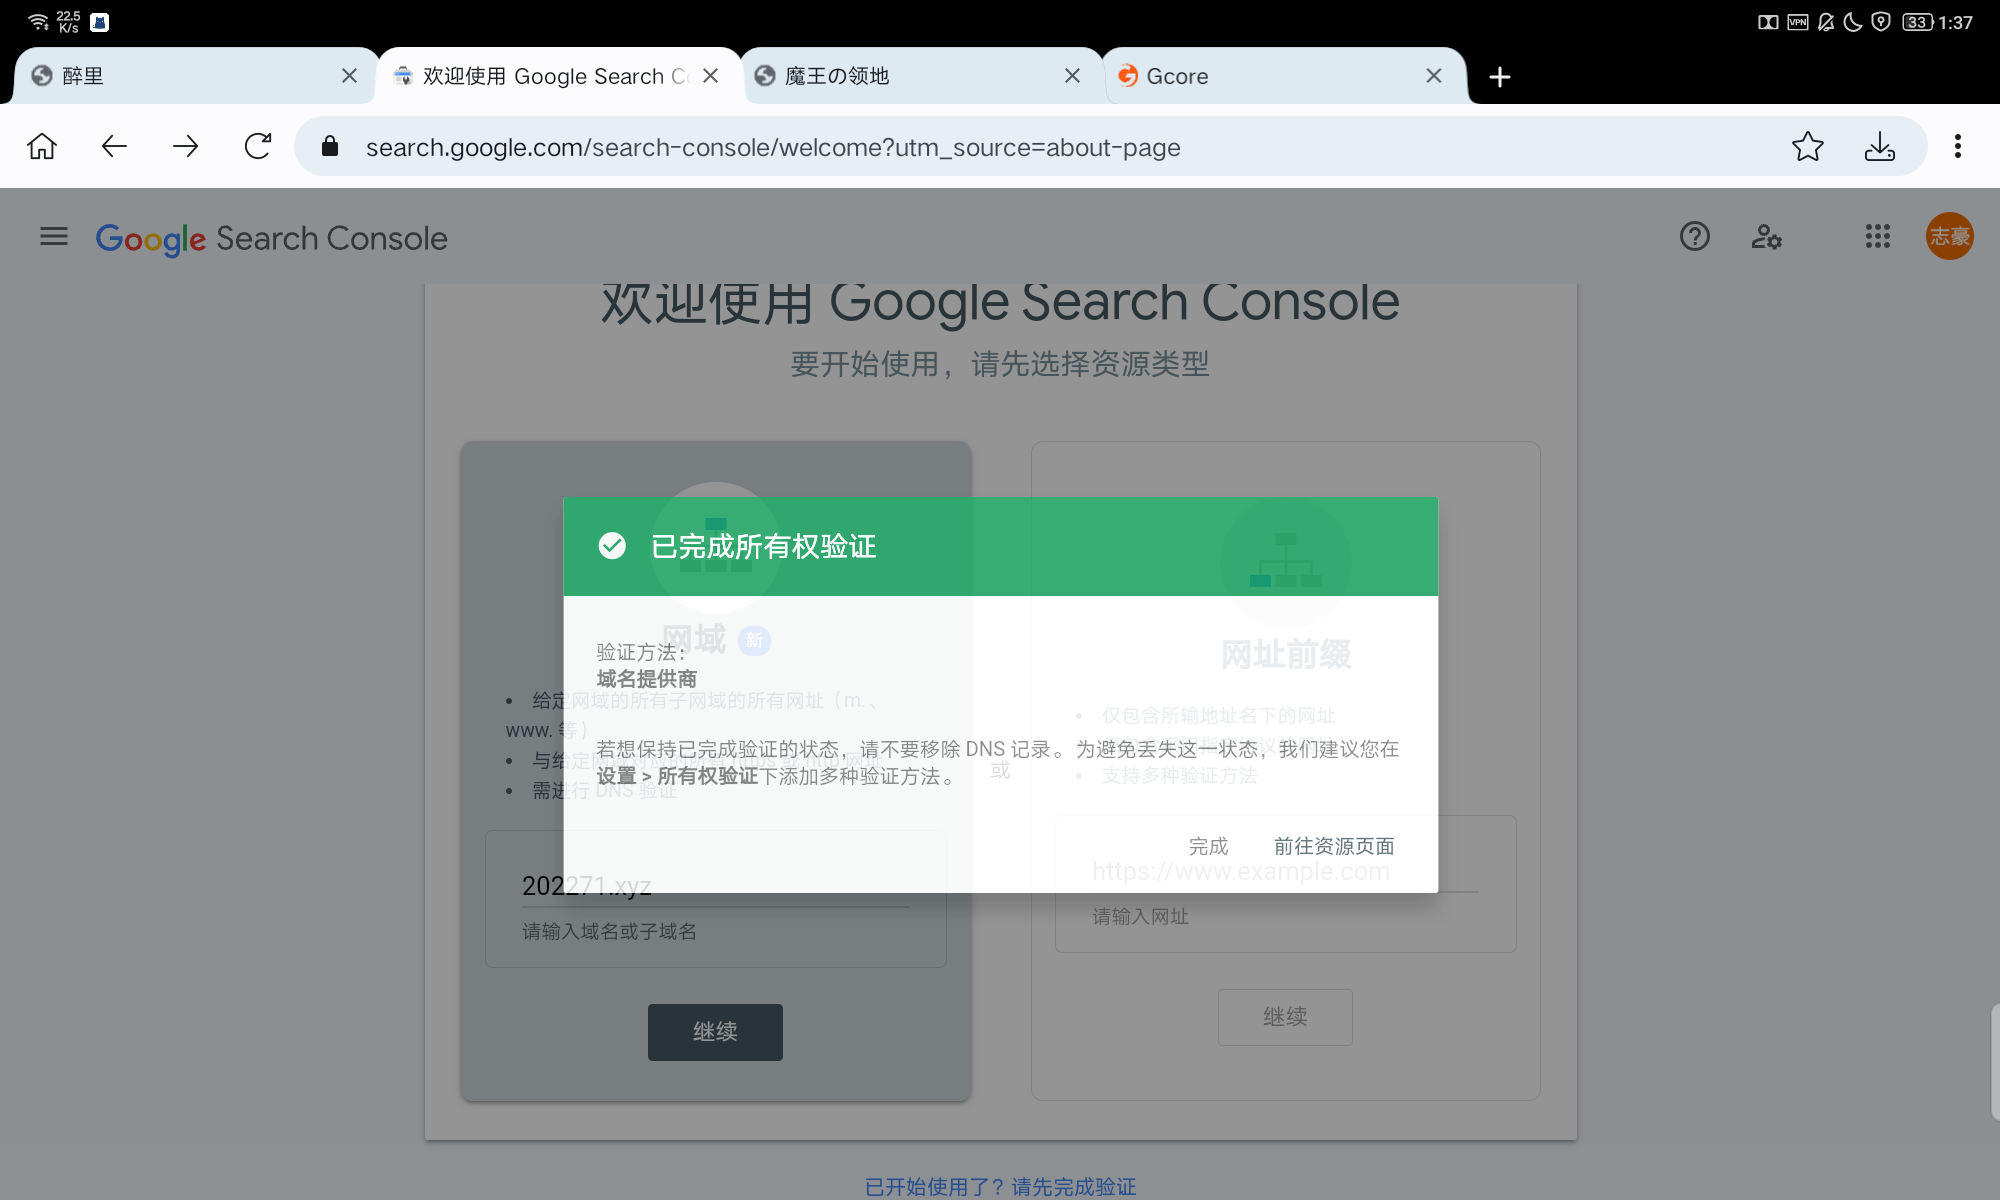Open the Google apps grid
This screenshot has width=2000, height=1200.
tap(1877, 237)
